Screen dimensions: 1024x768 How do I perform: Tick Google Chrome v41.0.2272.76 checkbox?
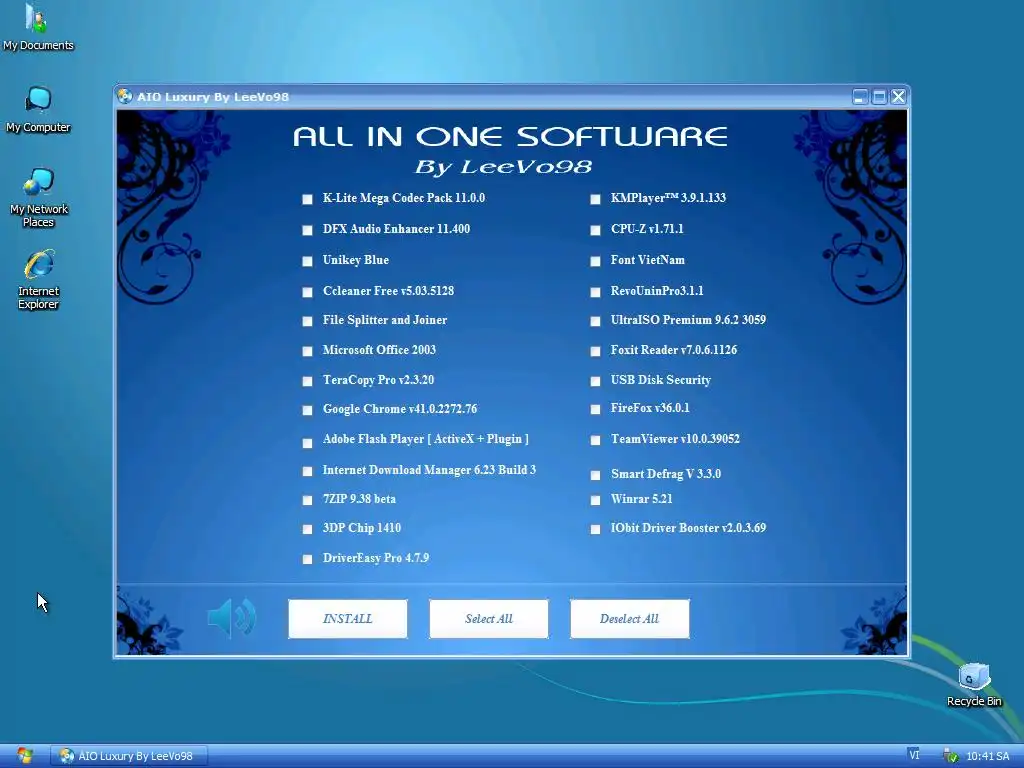(308, 410)
